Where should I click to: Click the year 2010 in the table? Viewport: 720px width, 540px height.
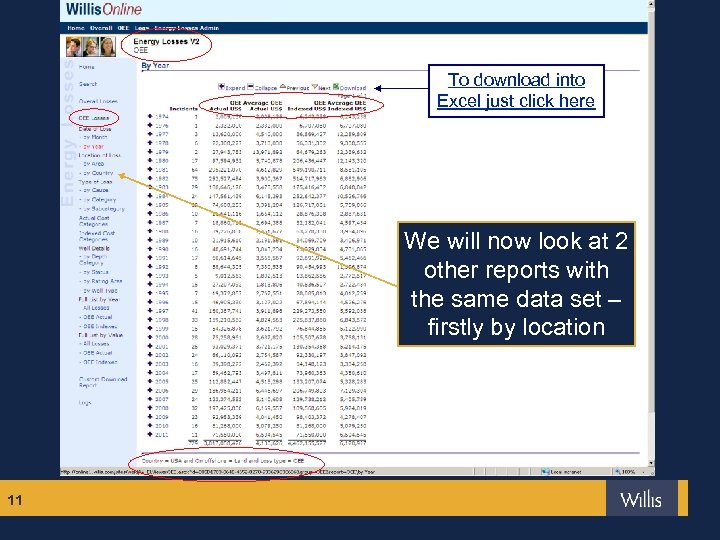tap(162, 426)
